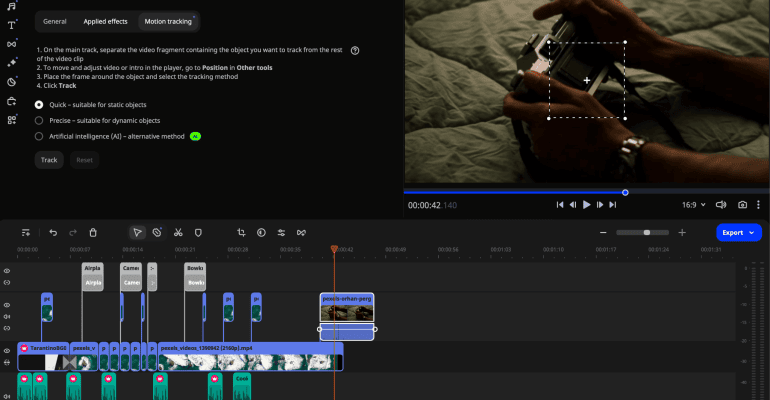Select the Airpla title clip
The height and width of the screenshot is (400, 770).
[x=92, y=277]
